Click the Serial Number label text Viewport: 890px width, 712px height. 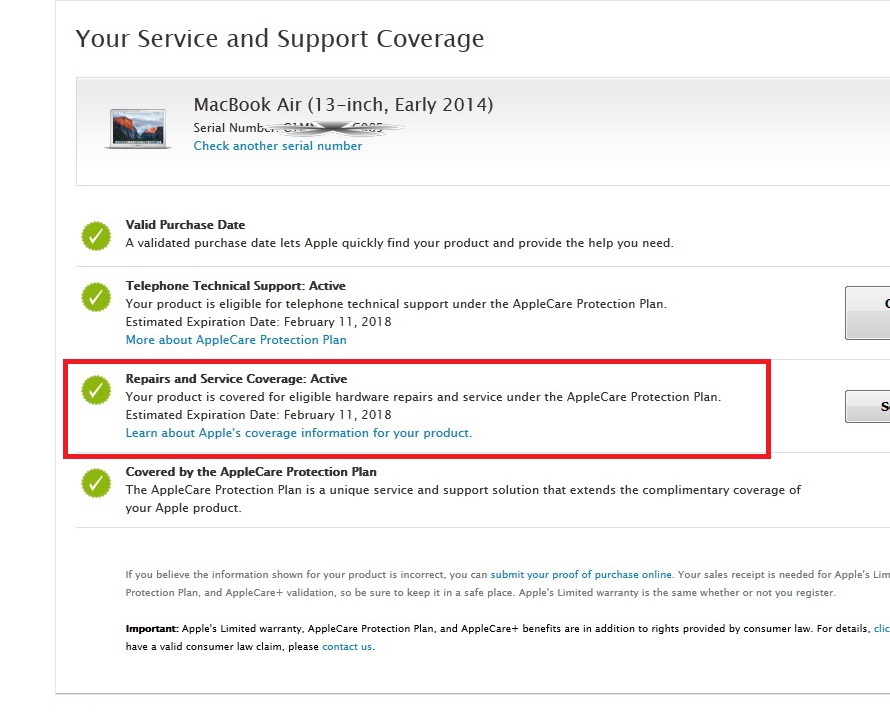236,128
